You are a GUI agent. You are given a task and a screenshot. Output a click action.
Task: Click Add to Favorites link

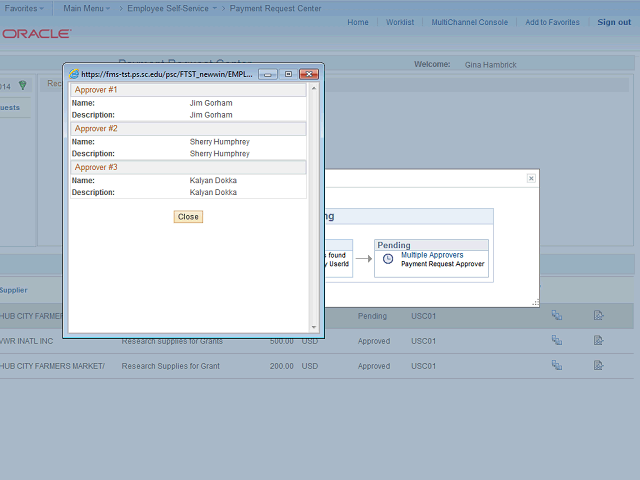(x=552, y=22)
